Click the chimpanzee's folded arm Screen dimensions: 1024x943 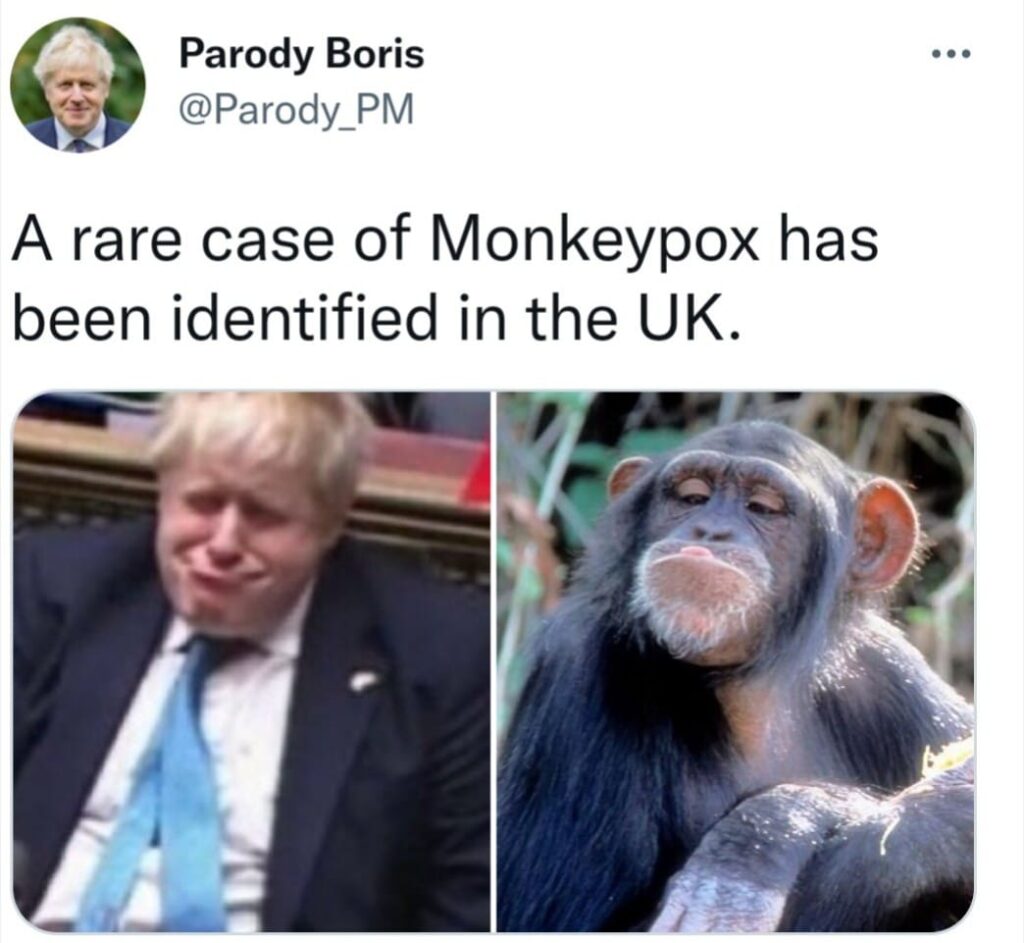tap(816, 855)
